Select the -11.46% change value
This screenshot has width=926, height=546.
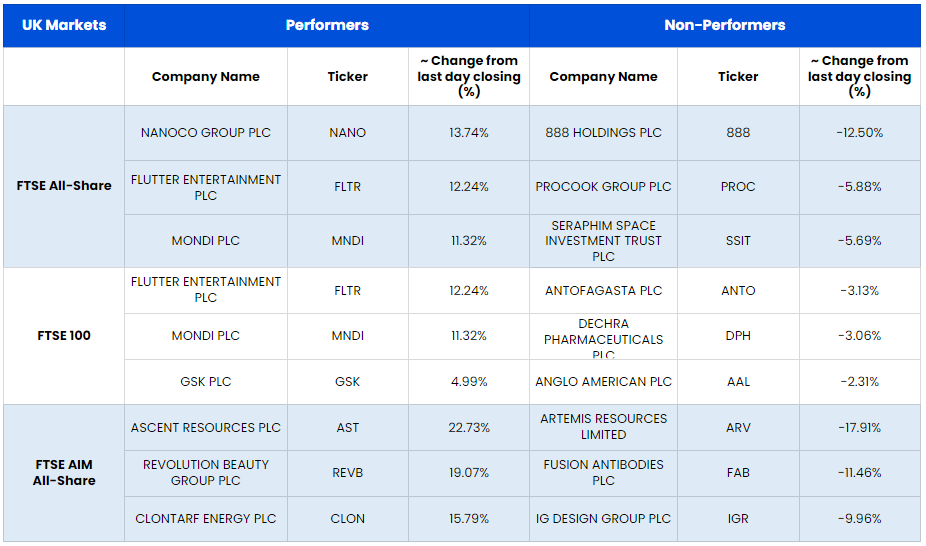[x=859, y=473]
